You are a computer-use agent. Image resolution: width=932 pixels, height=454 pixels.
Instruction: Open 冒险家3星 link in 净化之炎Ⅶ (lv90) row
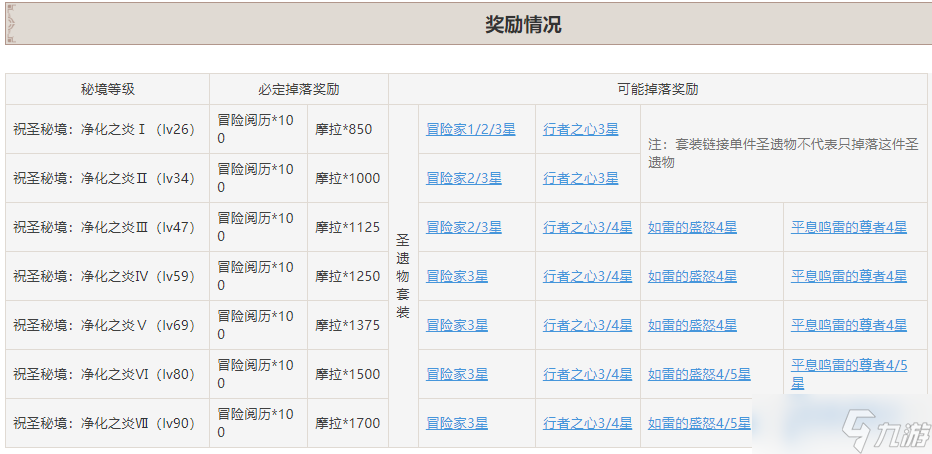(457, 424)
